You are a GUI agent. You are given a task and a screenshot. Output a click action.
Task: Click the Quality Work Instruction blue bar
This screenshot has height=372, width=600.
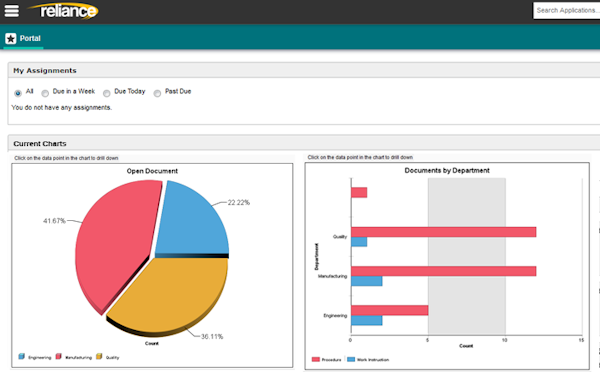click(x=359, y=242)
